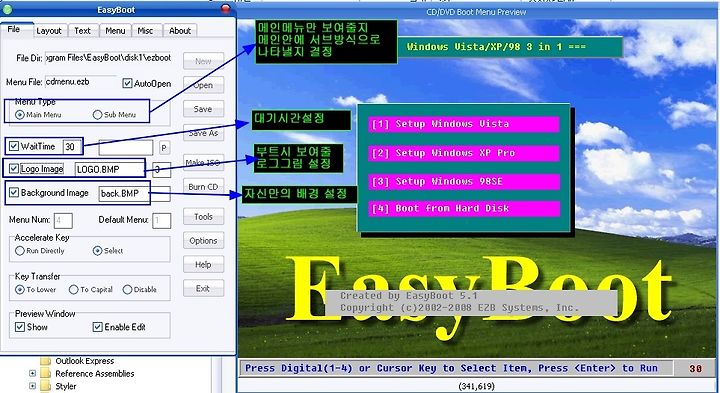Select the Sub Menu radio button
Image resolution: width=720 pixels, height=393 pixels.
pyautogui.click(x=97, y=114)
